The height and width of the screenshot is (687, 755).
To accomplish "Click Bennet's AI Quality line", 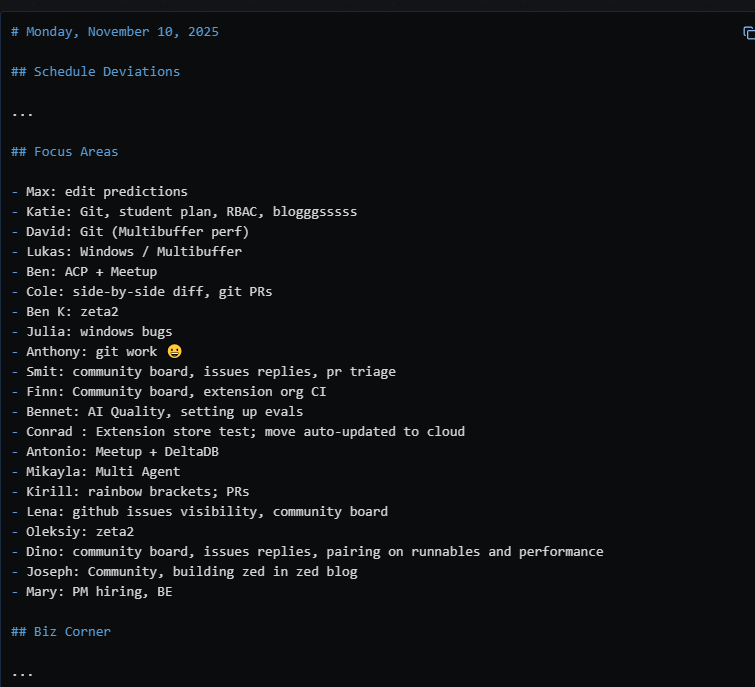I will [x=158, y=412].
